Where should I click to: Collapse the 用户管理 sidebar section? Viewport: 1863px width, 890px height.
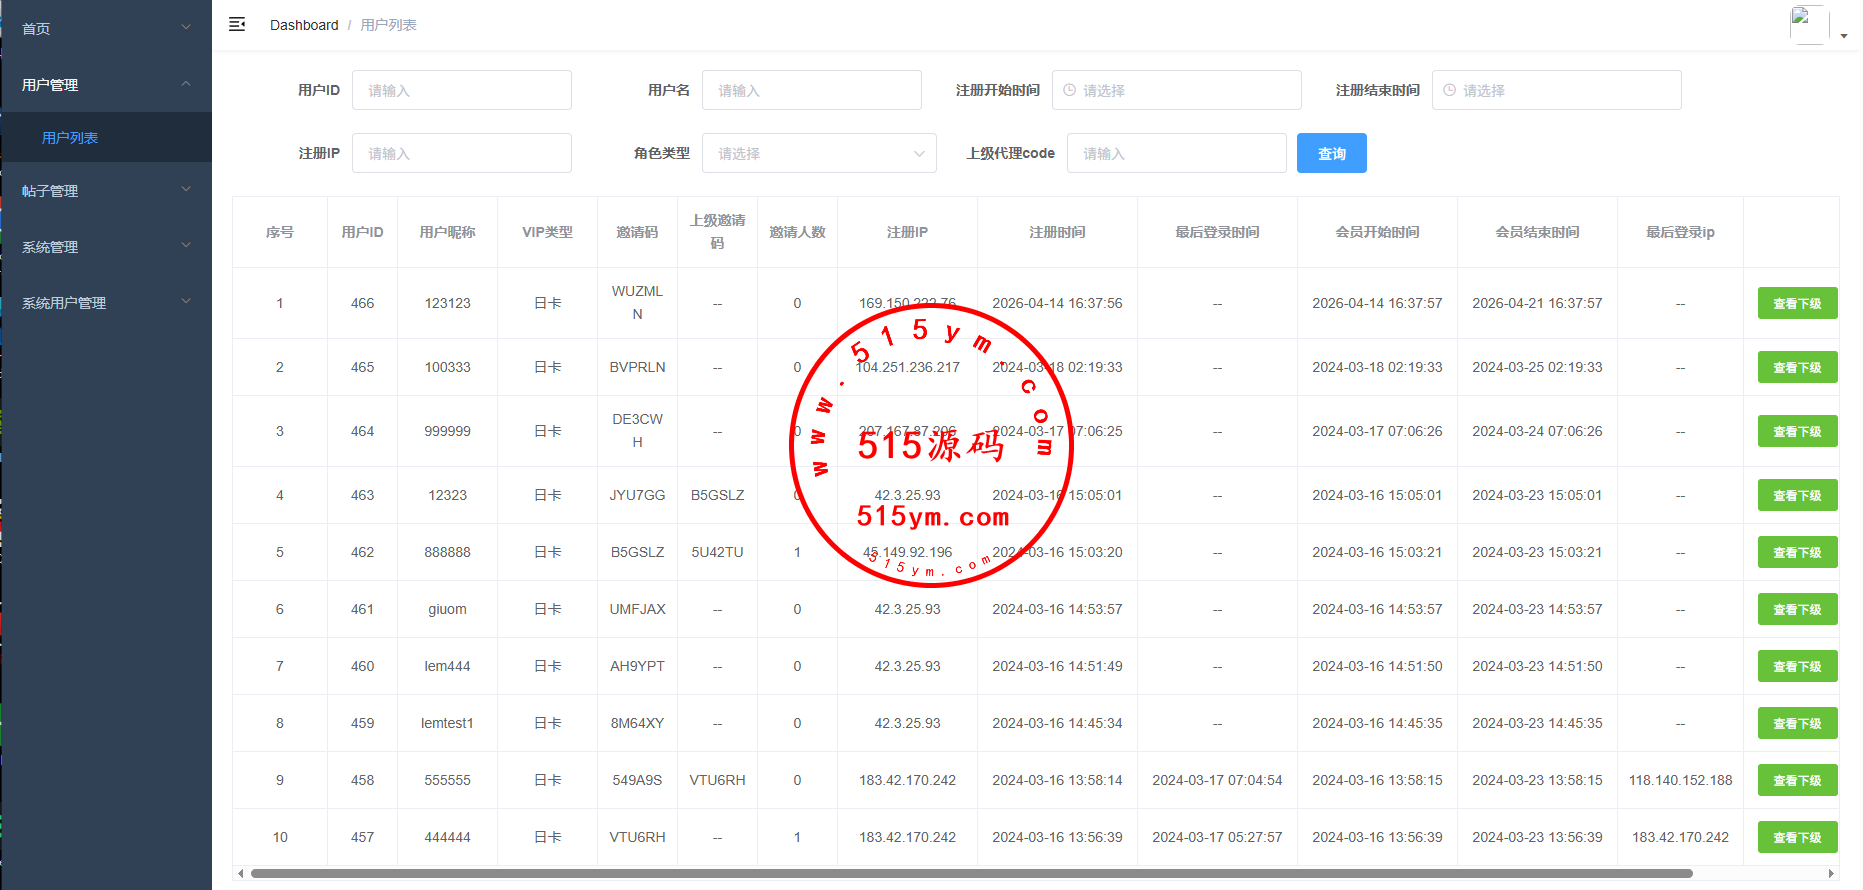pos(105,84)
